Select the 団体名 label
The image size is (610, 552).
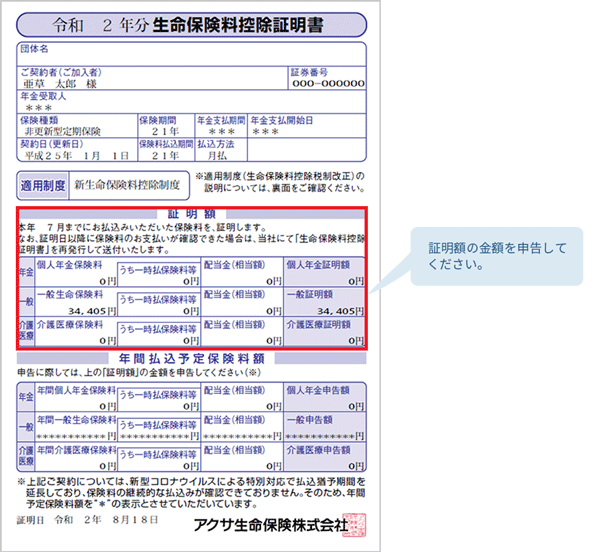click(x=34, y=49)
